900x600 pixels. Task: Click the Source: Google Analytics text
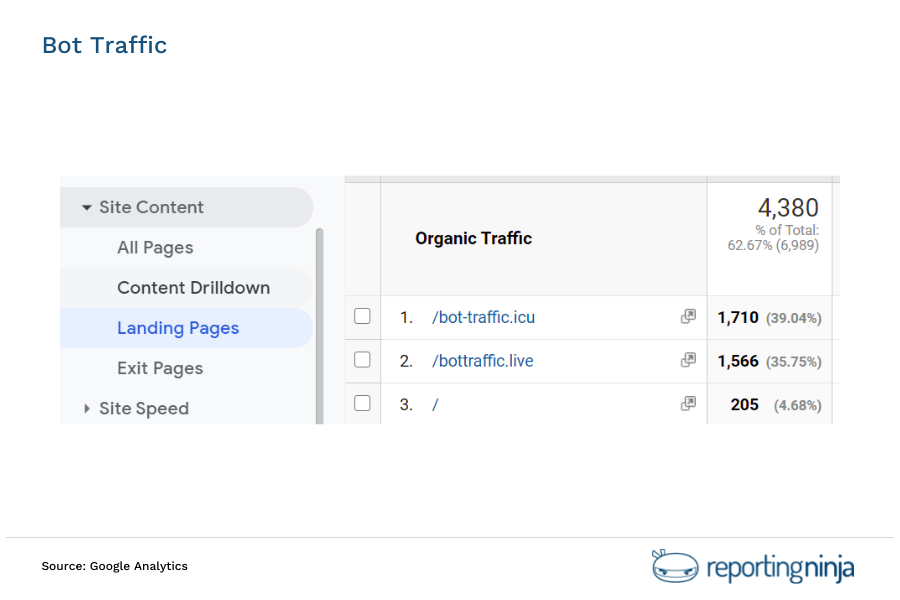tap(114, 566)
